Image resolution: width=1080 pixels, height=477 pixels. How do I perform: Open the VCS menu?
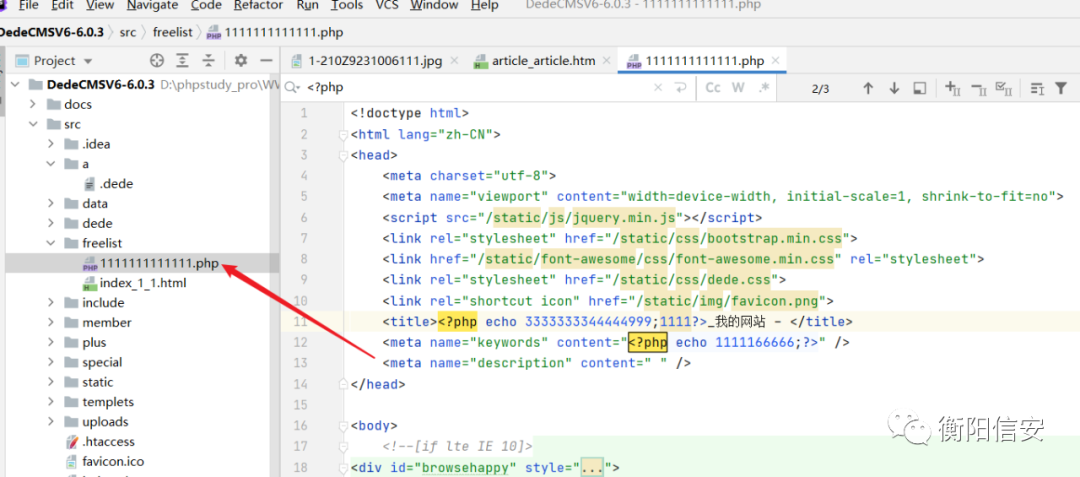pyautogui.click(x=386, y=6)
